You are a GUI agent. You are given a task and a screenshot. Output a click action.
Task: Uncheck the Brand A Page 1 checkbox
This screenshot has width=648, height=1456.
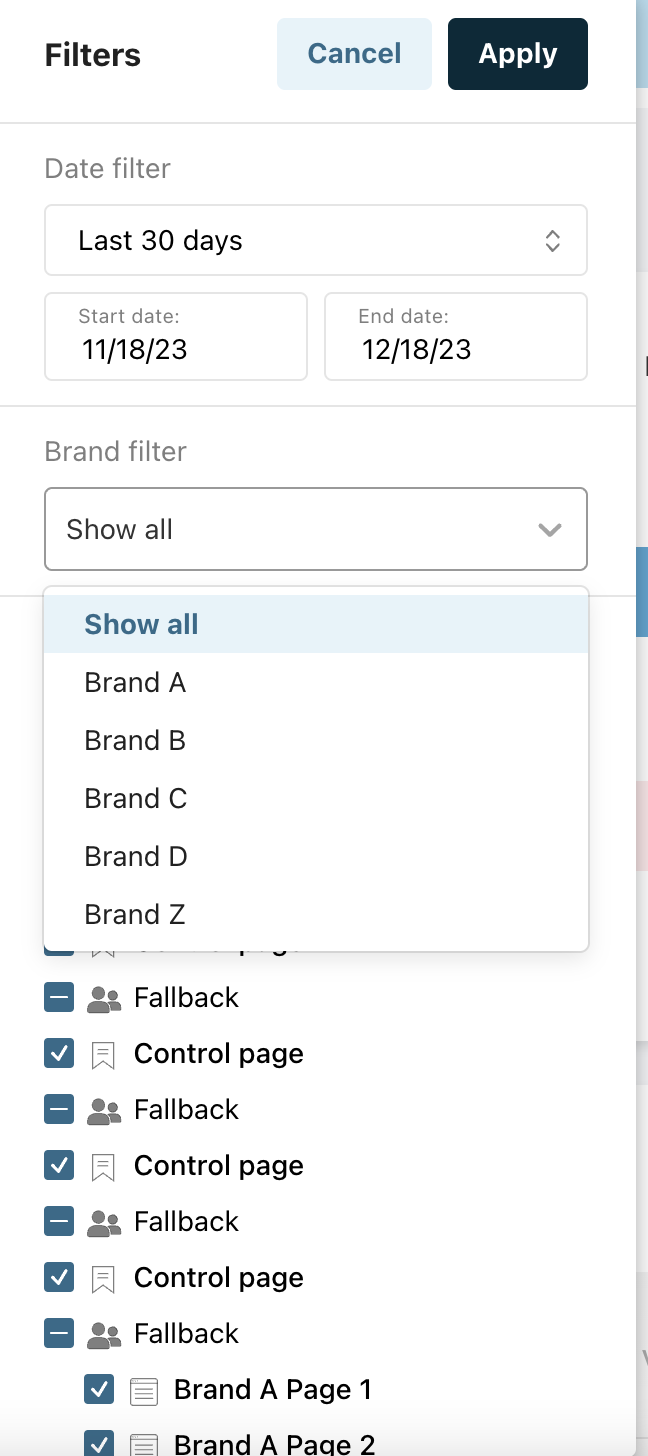(98, 1390)
